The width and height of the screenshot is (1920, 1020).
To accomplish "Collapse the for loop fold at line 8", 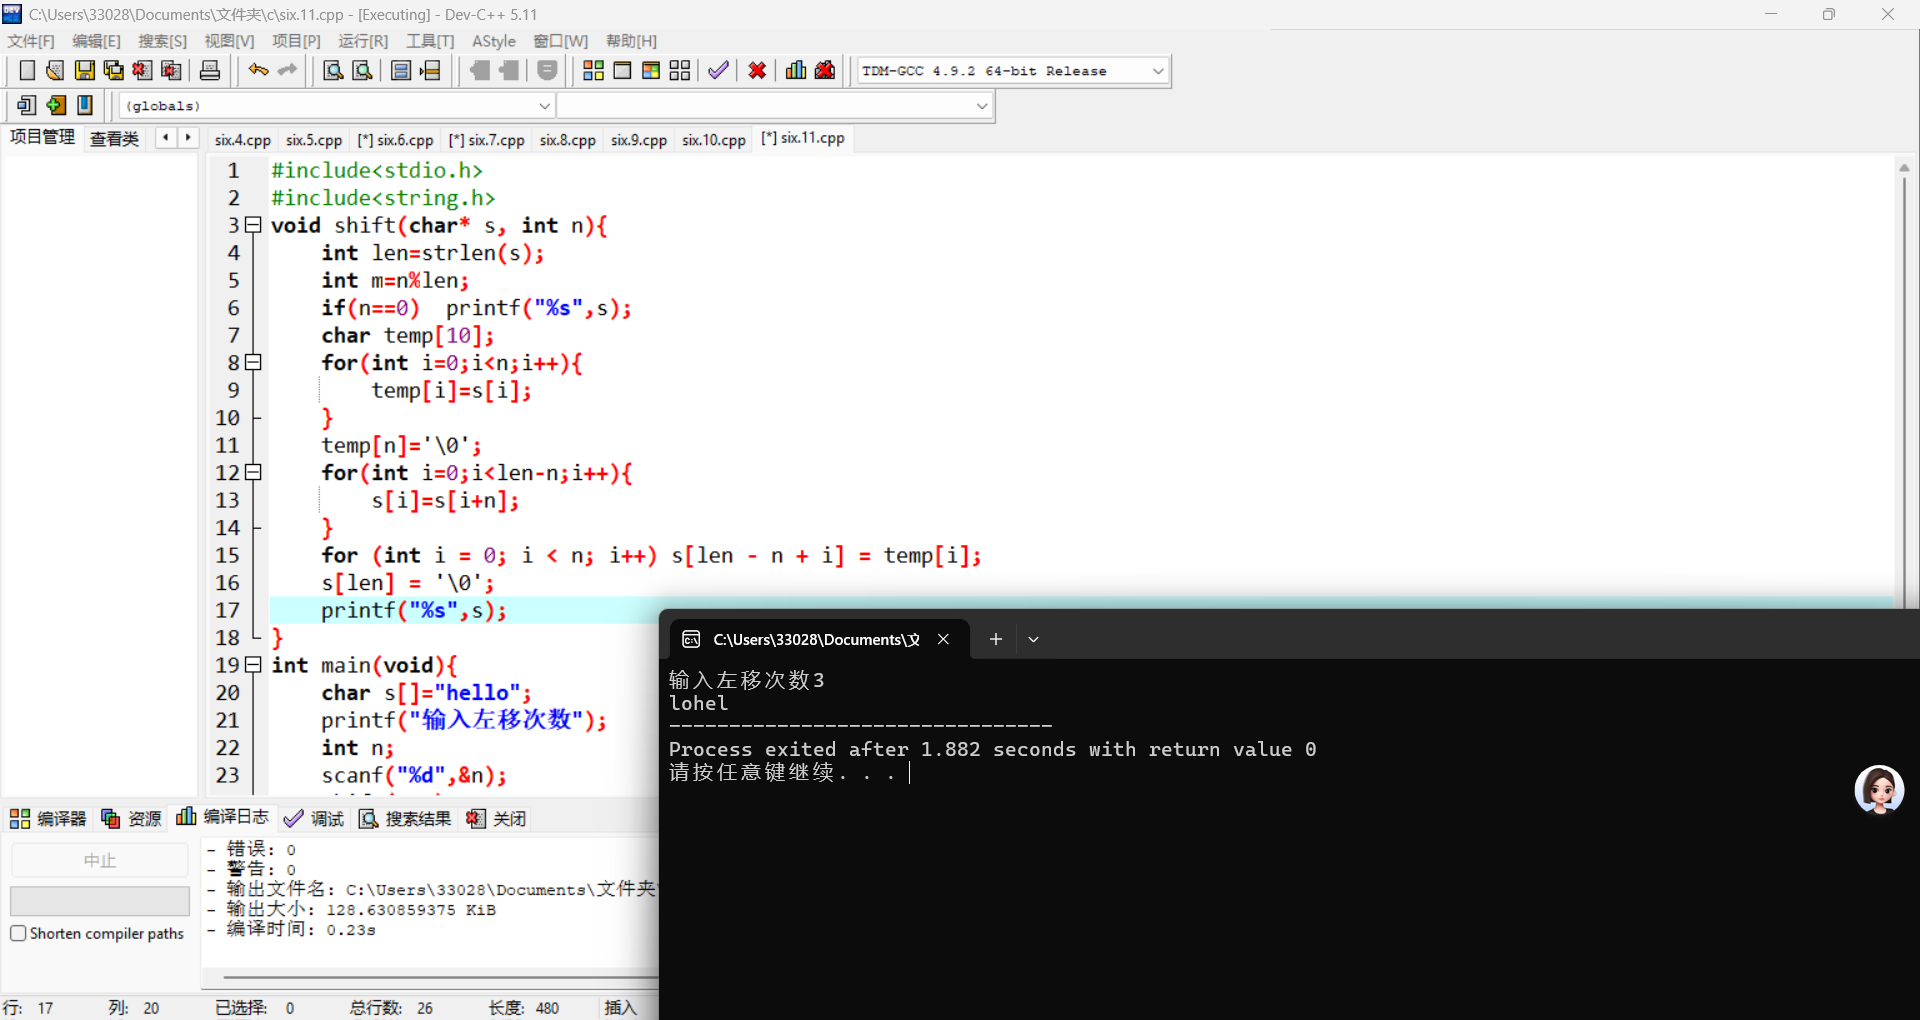I will pyautogui.click(x=254, y=362).
